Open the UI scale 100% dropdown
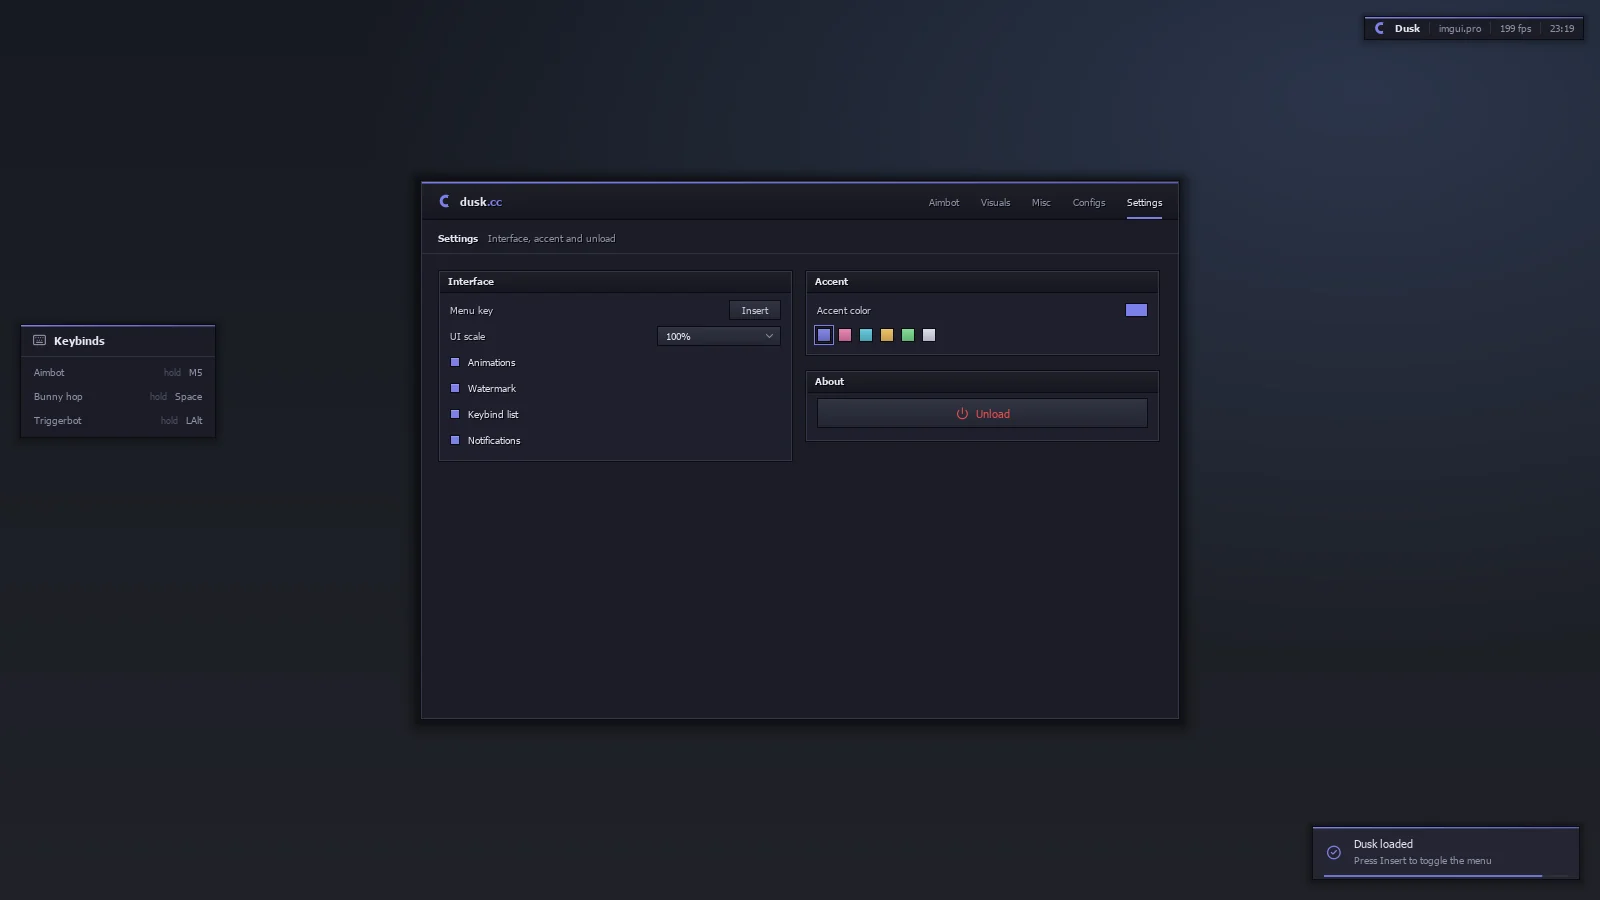 [x=719, y=336]
